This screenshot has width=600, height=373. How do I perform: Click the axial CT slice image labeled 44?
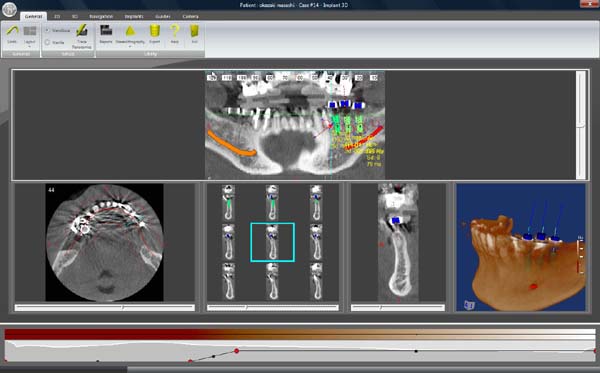pyautogui.click(x=104, y=243)
